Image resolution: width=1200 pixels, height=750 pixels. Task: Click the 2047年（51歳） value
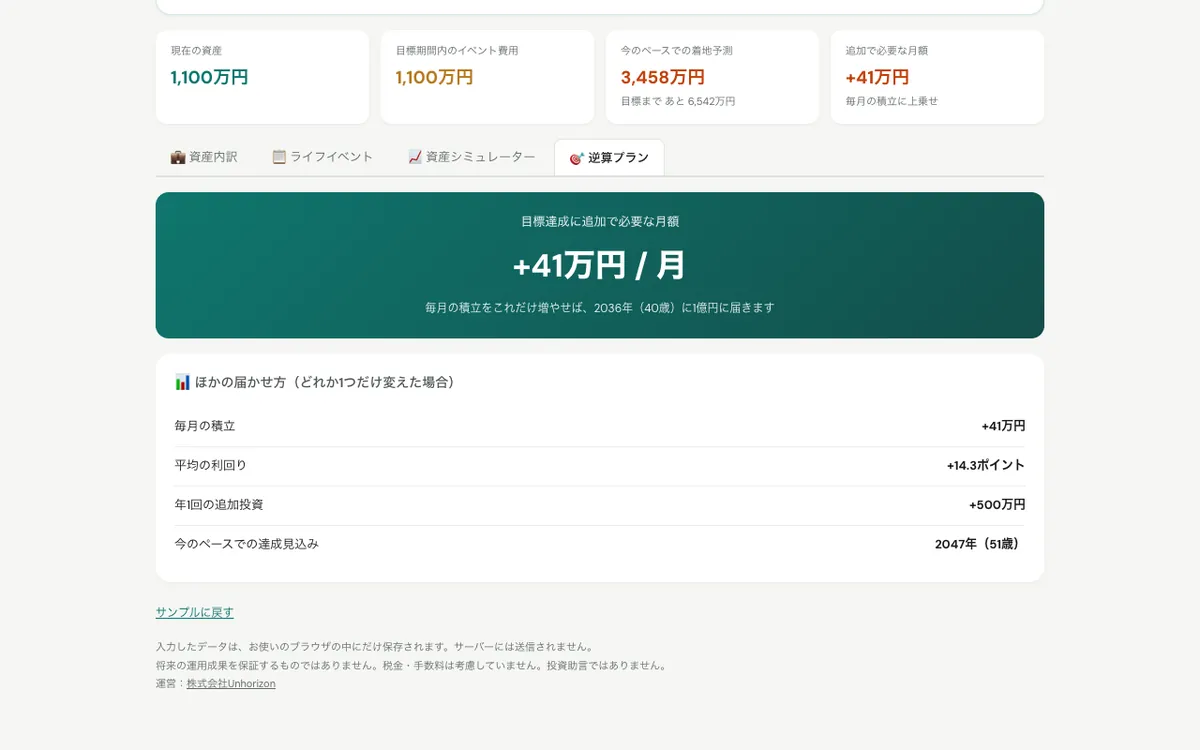point(980,544)
